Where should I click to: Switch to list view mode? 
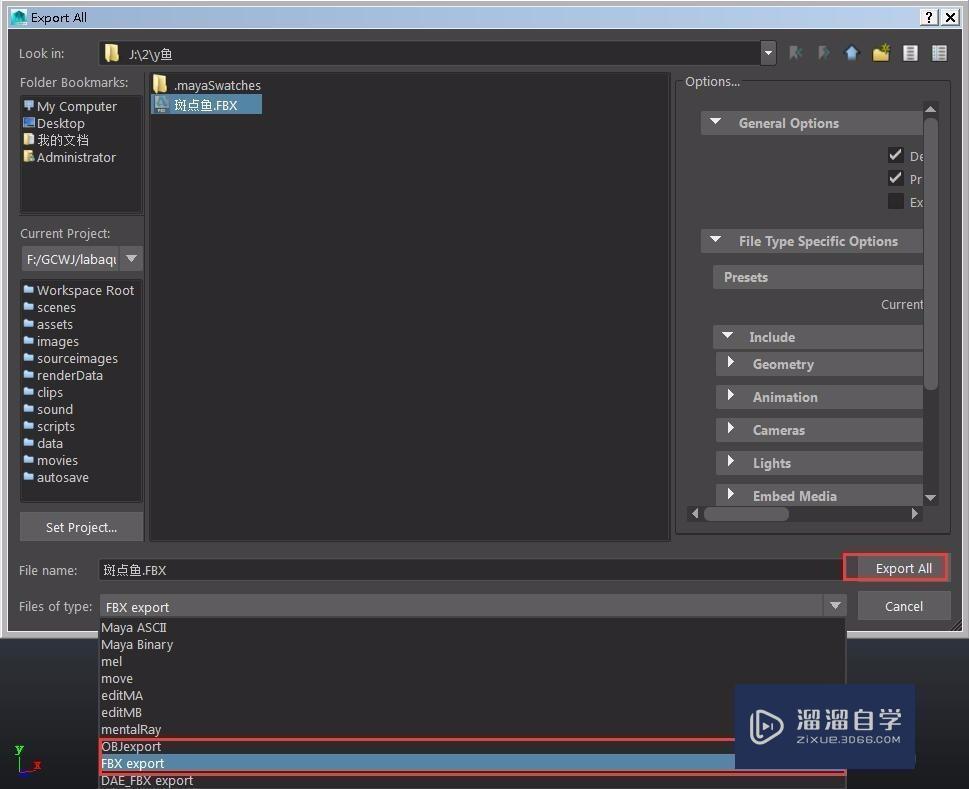point(910,53)
